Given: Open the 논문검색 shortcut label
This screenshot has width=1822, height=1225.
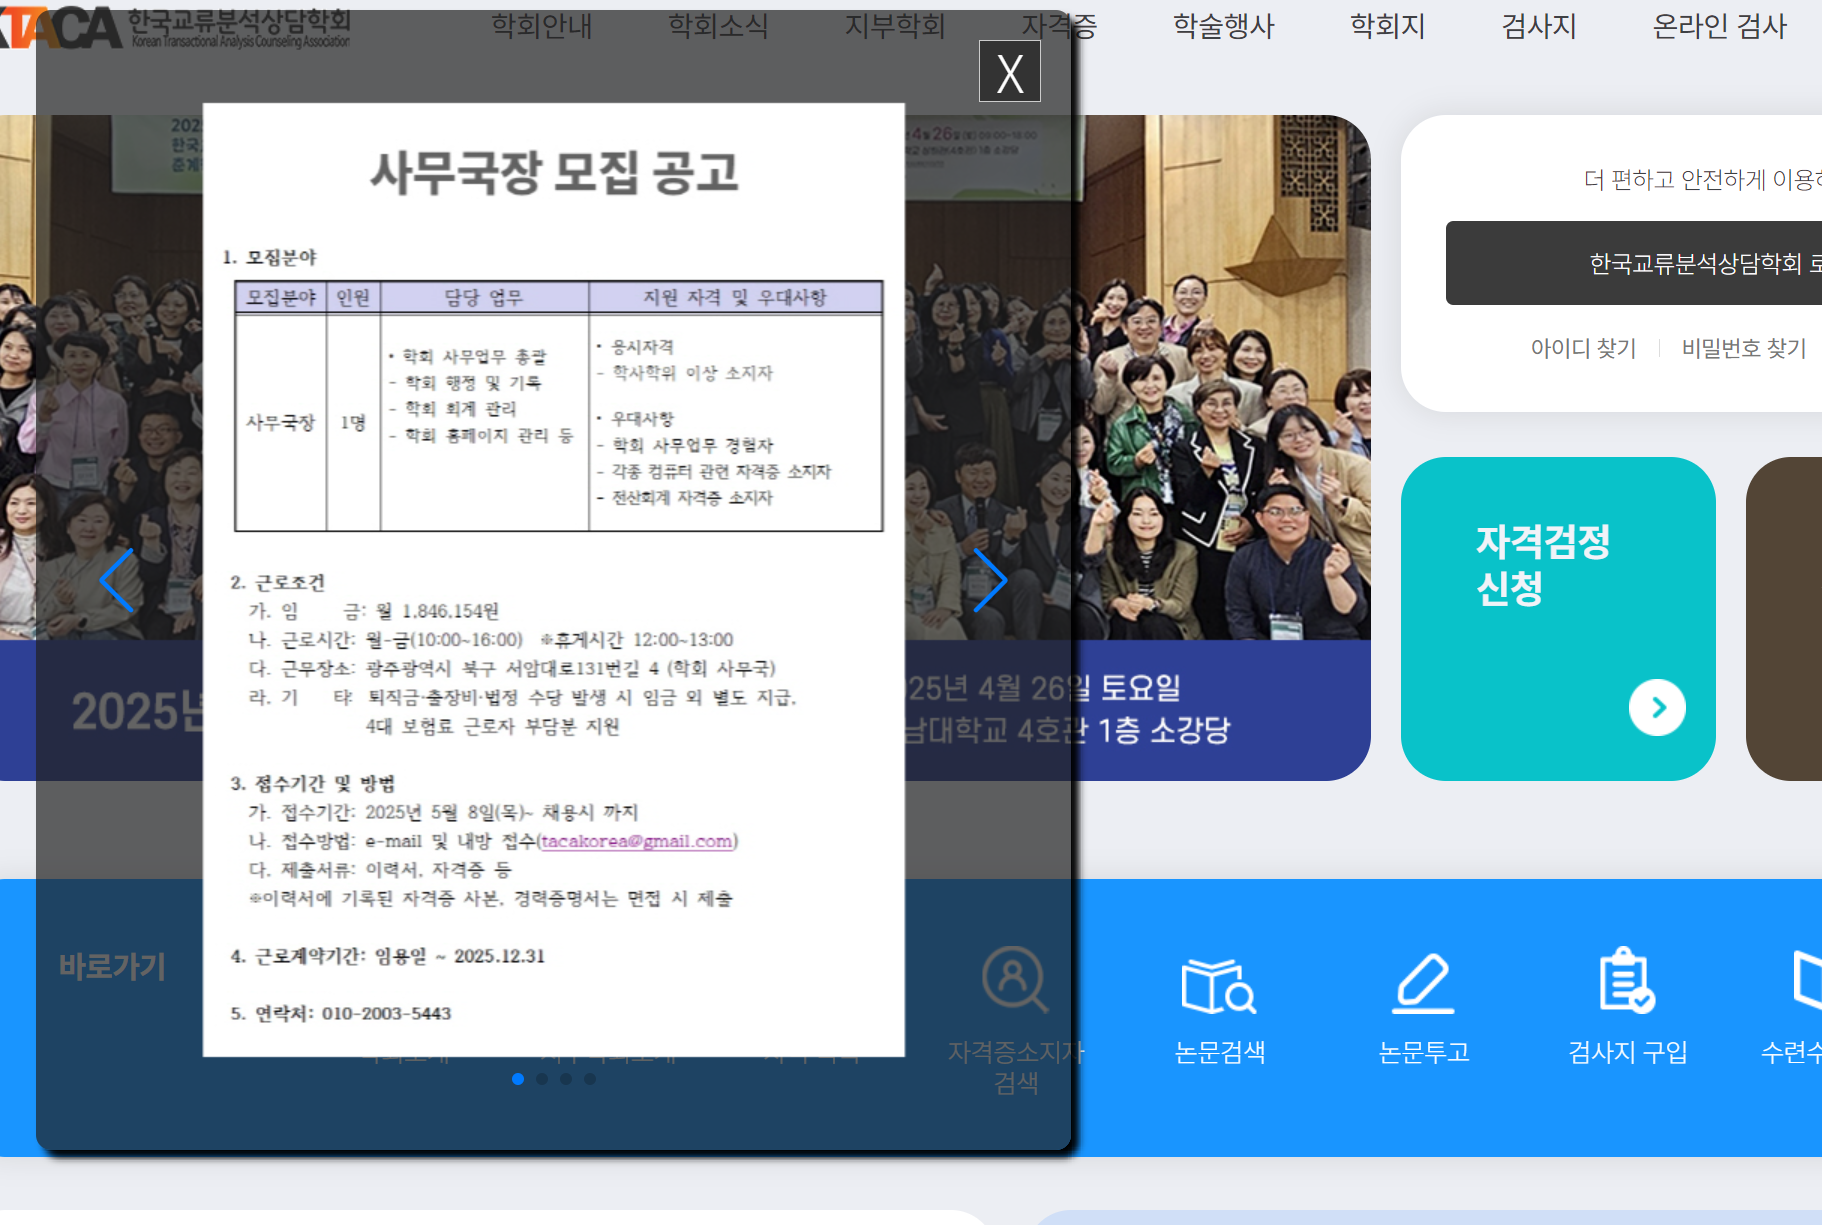Looking at the screenshot, I should [1219, 1052].
